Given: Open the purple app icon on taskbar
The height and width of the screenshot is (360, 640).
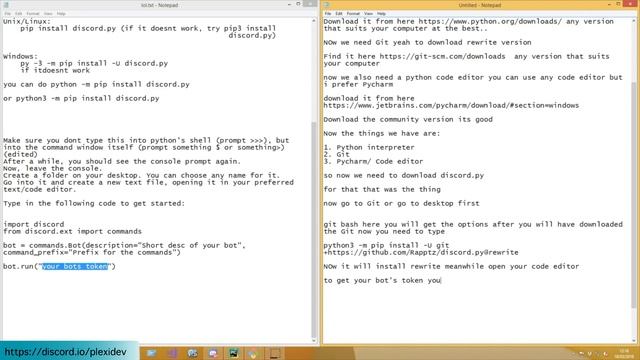Looking at the screenshot, I should [x=172, y=353].
